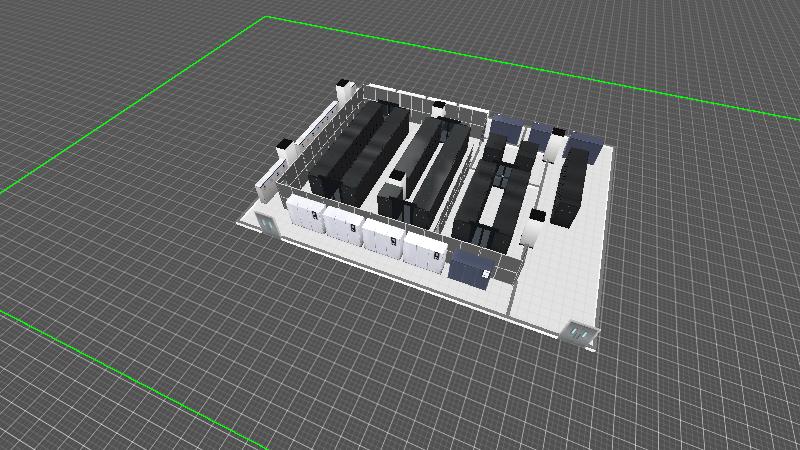Select the white unit on the back wall
The height and width of the screenshot is (450, 800).
click(441, 109)
